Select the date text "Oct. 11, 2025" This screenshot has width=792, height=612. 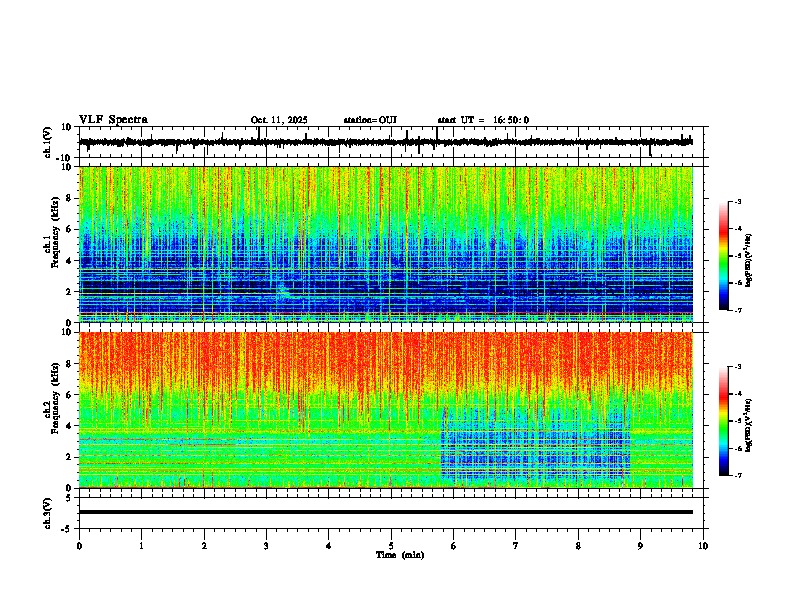279,120
